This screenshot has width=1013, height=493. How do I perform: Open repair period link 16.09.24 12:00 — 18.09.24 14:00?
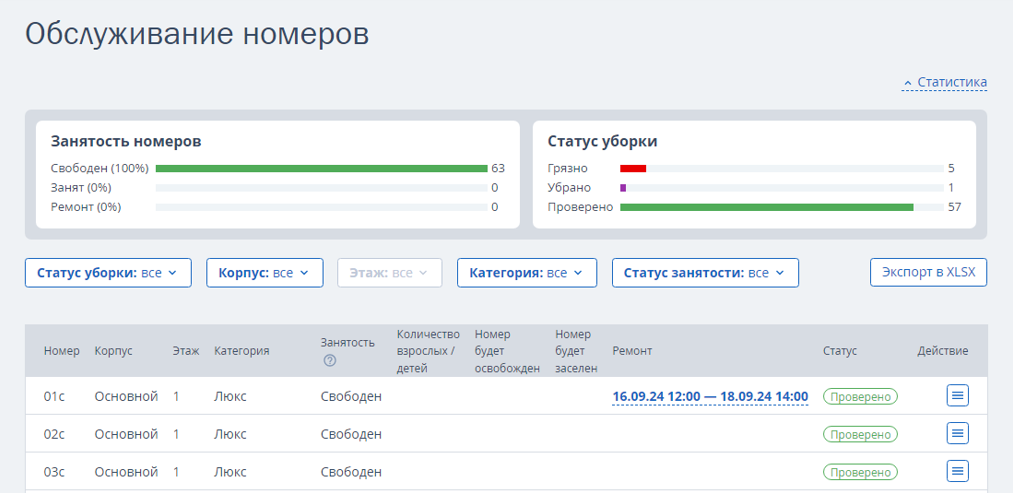point(710,396)
